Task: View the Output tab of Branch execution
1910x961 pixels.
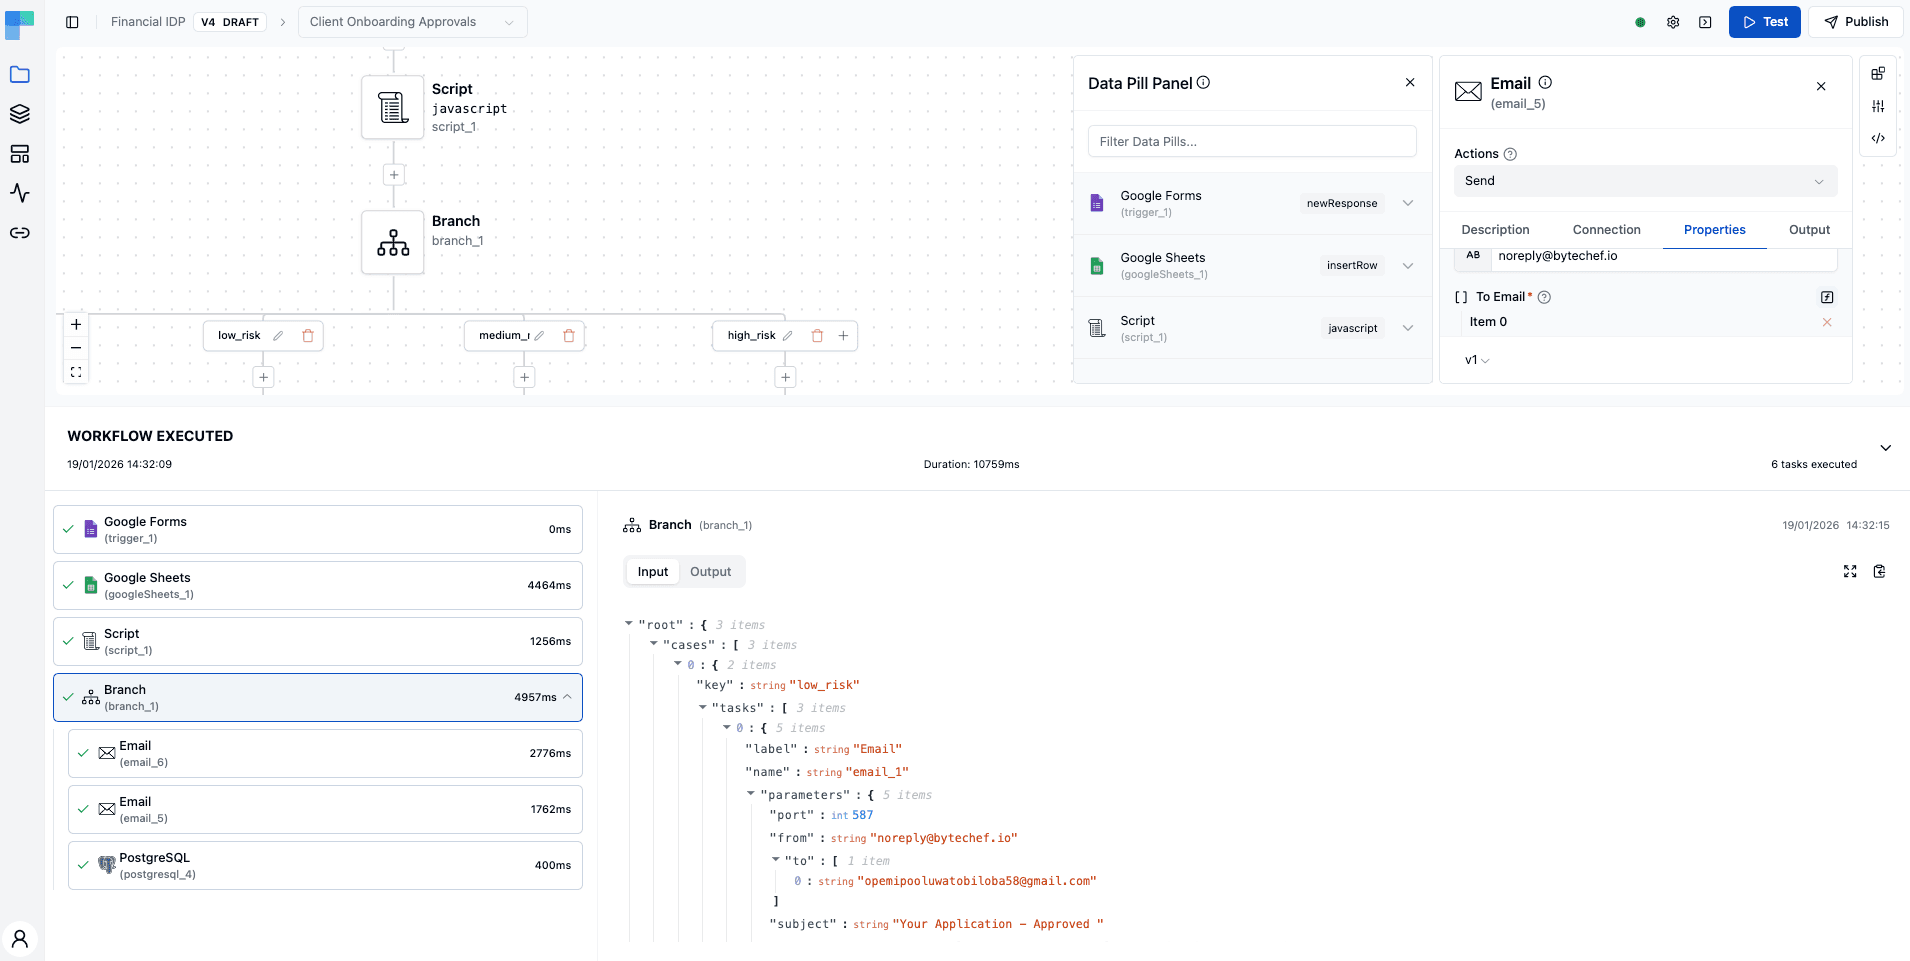Action: pyautogui.click(x=710, y=571)
